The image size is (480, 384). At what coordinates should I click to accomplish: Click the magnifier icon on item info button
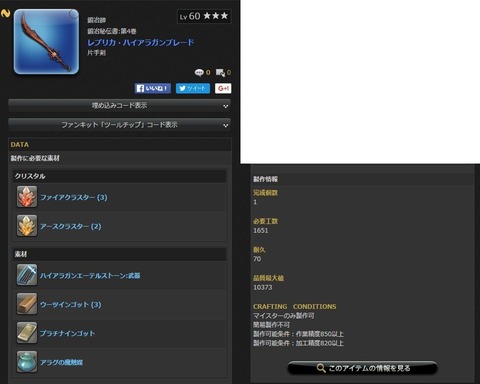321,368
